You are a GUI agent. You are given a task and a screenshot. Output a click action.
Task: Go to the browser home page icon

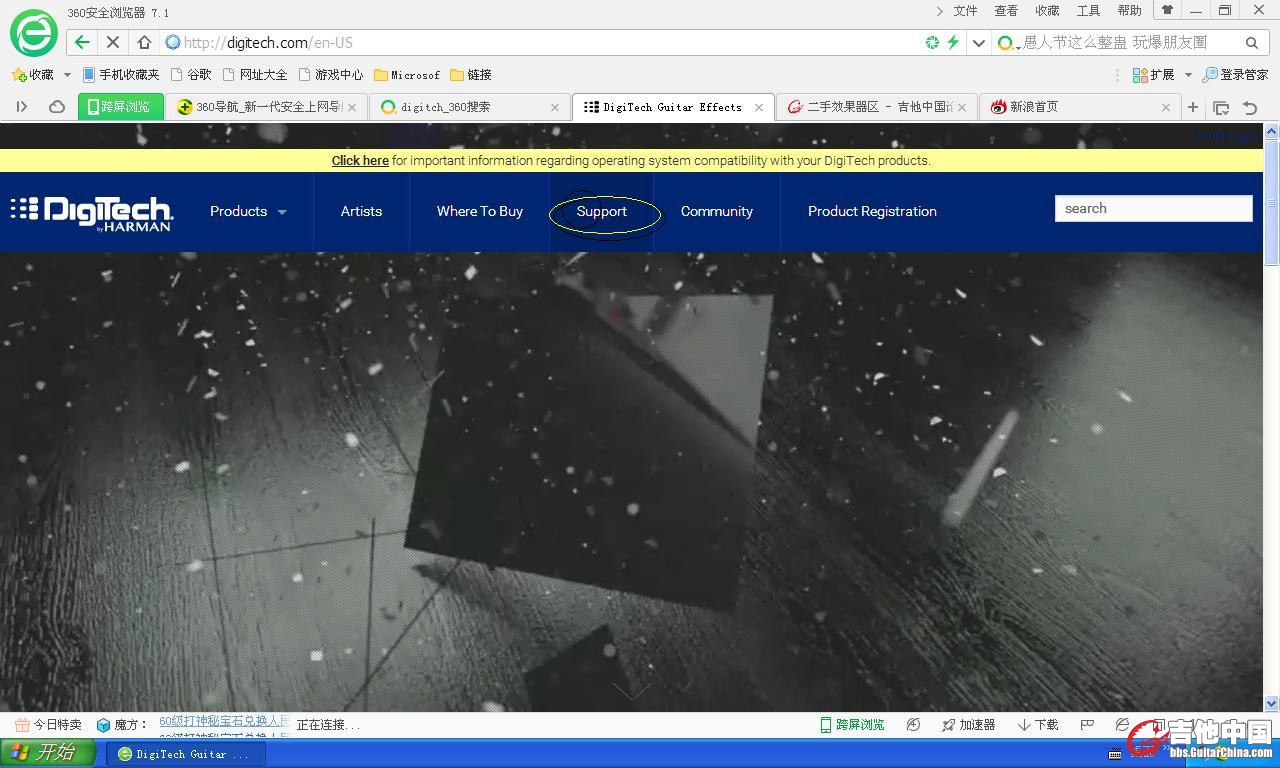click(144, 42)
